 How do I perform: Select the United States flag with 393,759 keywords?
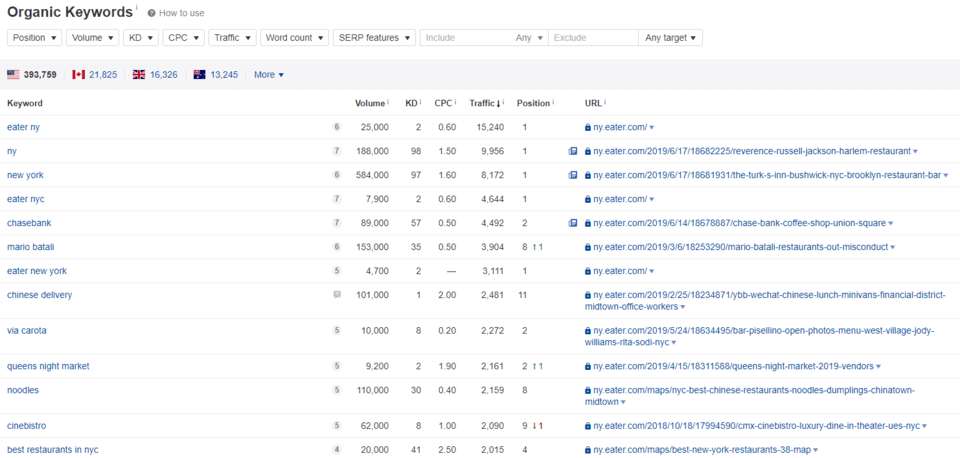coord(13,75)
